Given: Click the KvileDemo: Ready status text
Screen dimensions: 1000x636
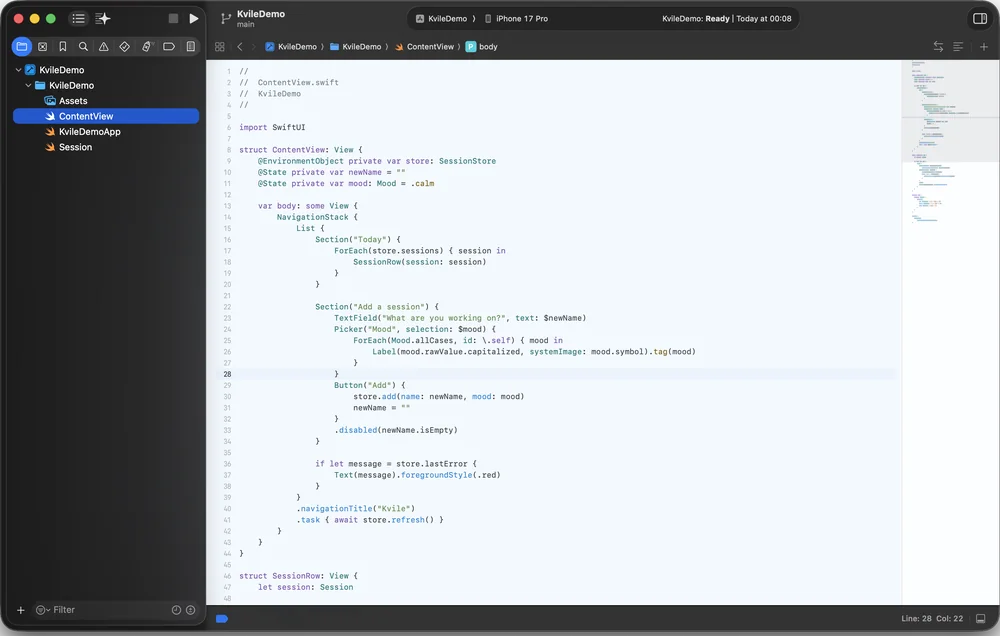Looking at the screenshot, I should point(695,18).
